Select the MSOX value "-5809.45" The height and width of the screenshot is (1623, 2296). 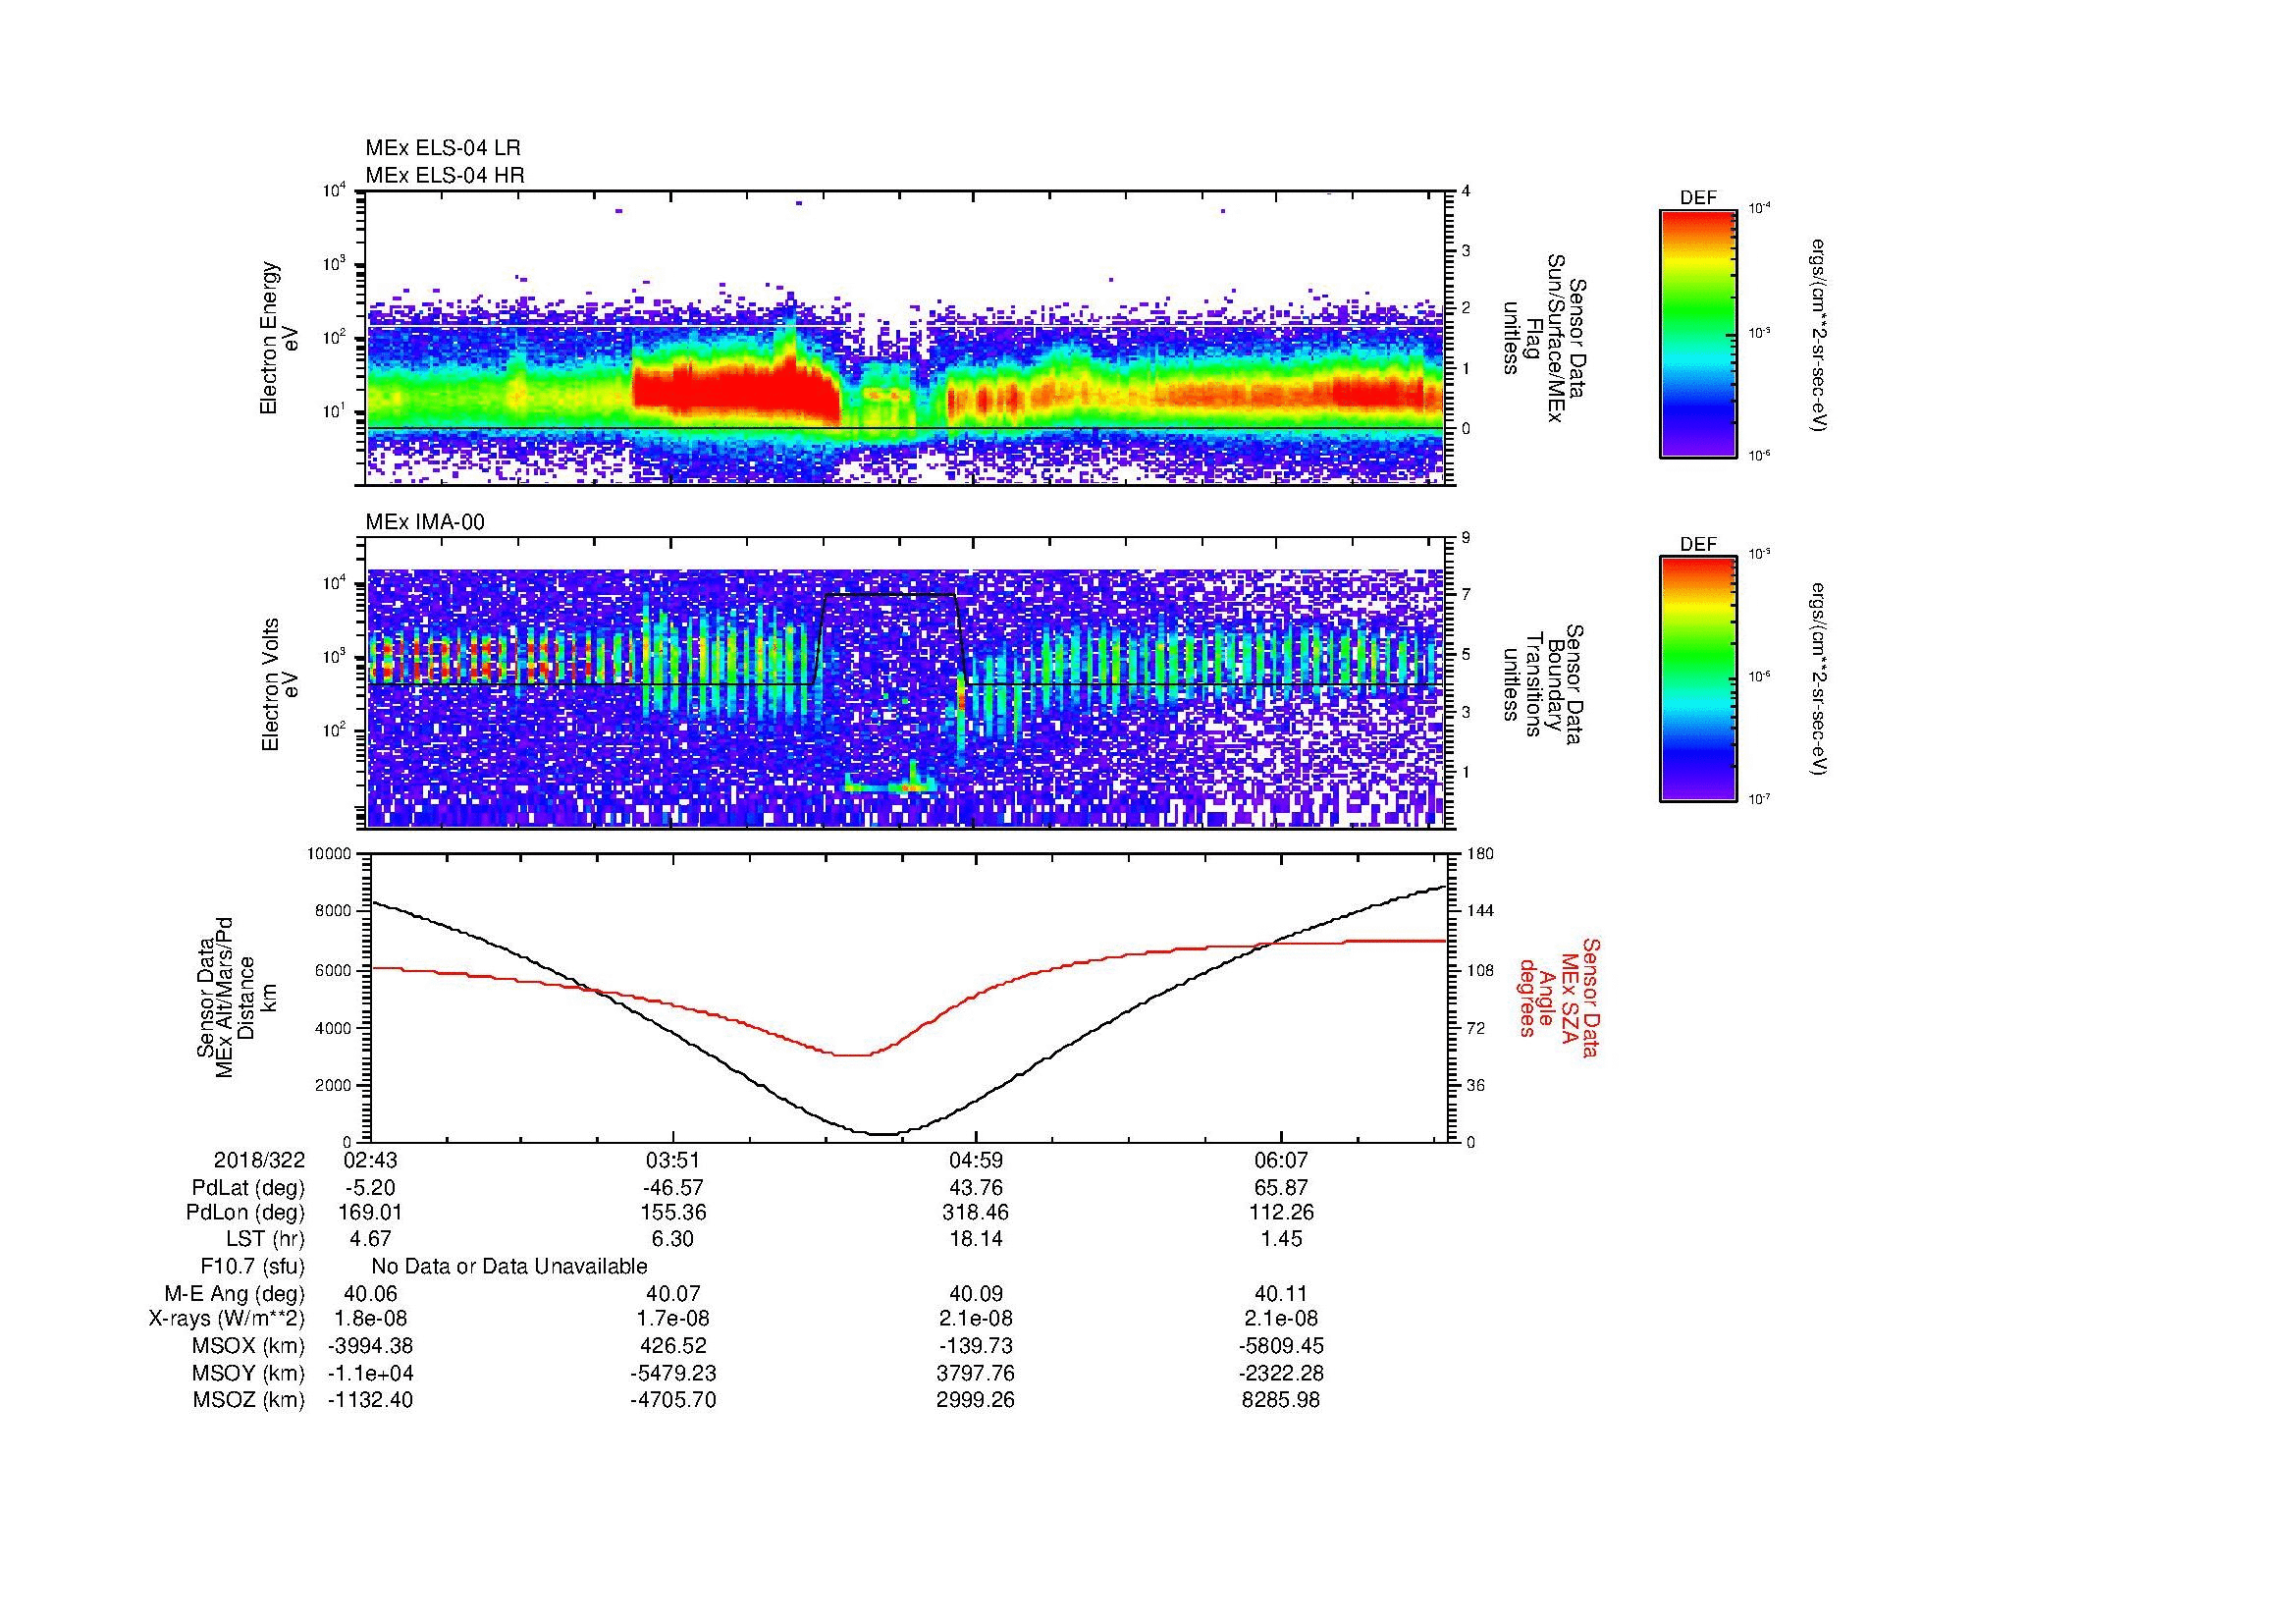[x=1281, y=1347]
